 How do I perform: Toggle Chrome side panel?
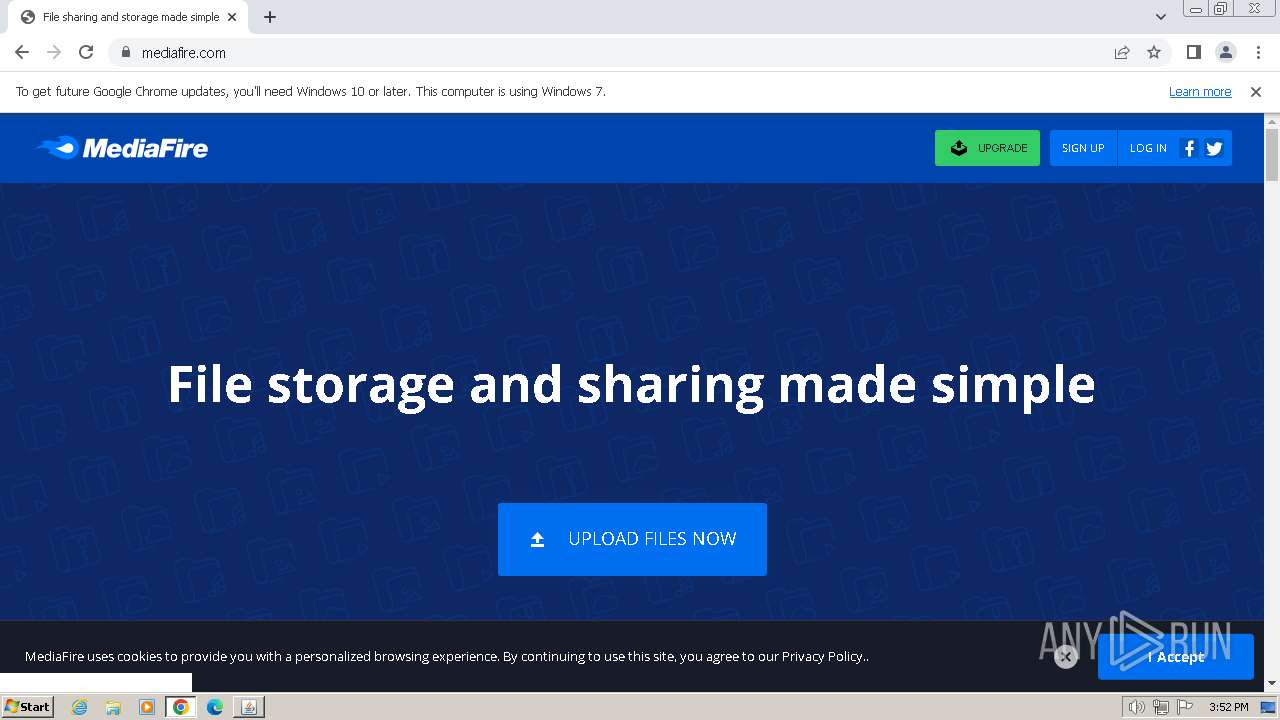click(x=1193, y=53)
